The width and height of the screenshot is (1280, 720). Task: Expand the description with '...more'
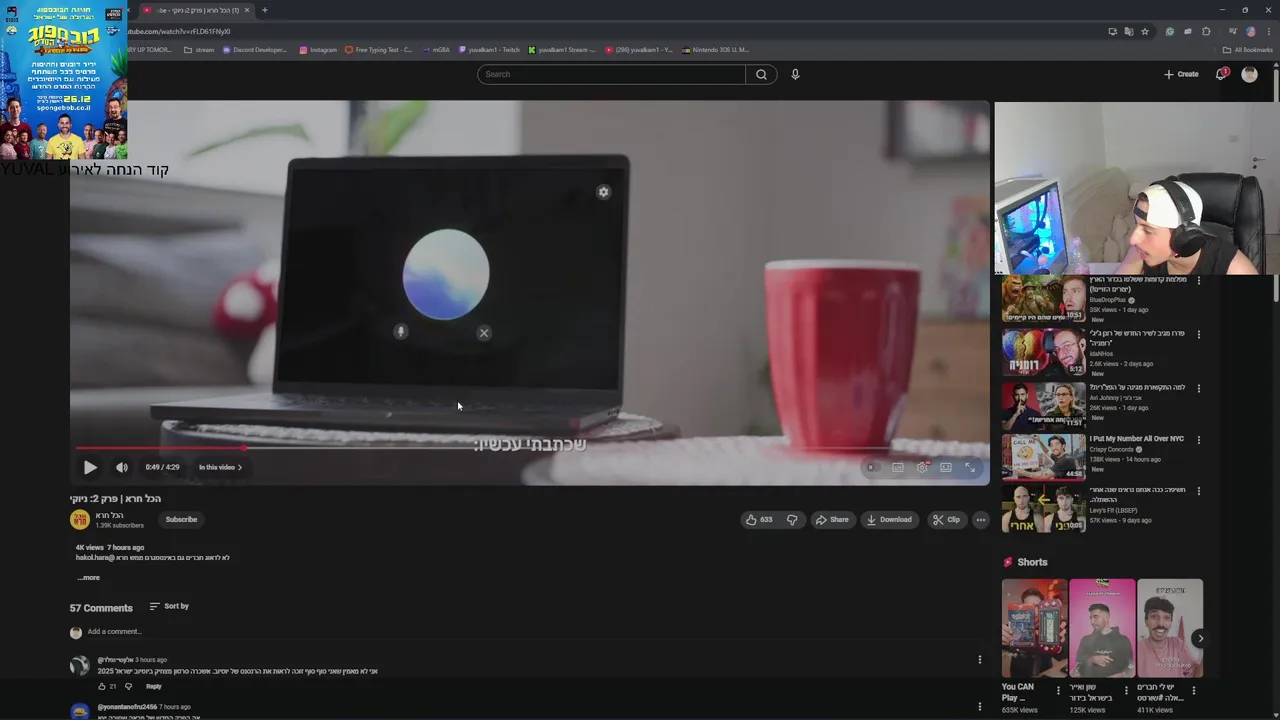click(89, 577)
